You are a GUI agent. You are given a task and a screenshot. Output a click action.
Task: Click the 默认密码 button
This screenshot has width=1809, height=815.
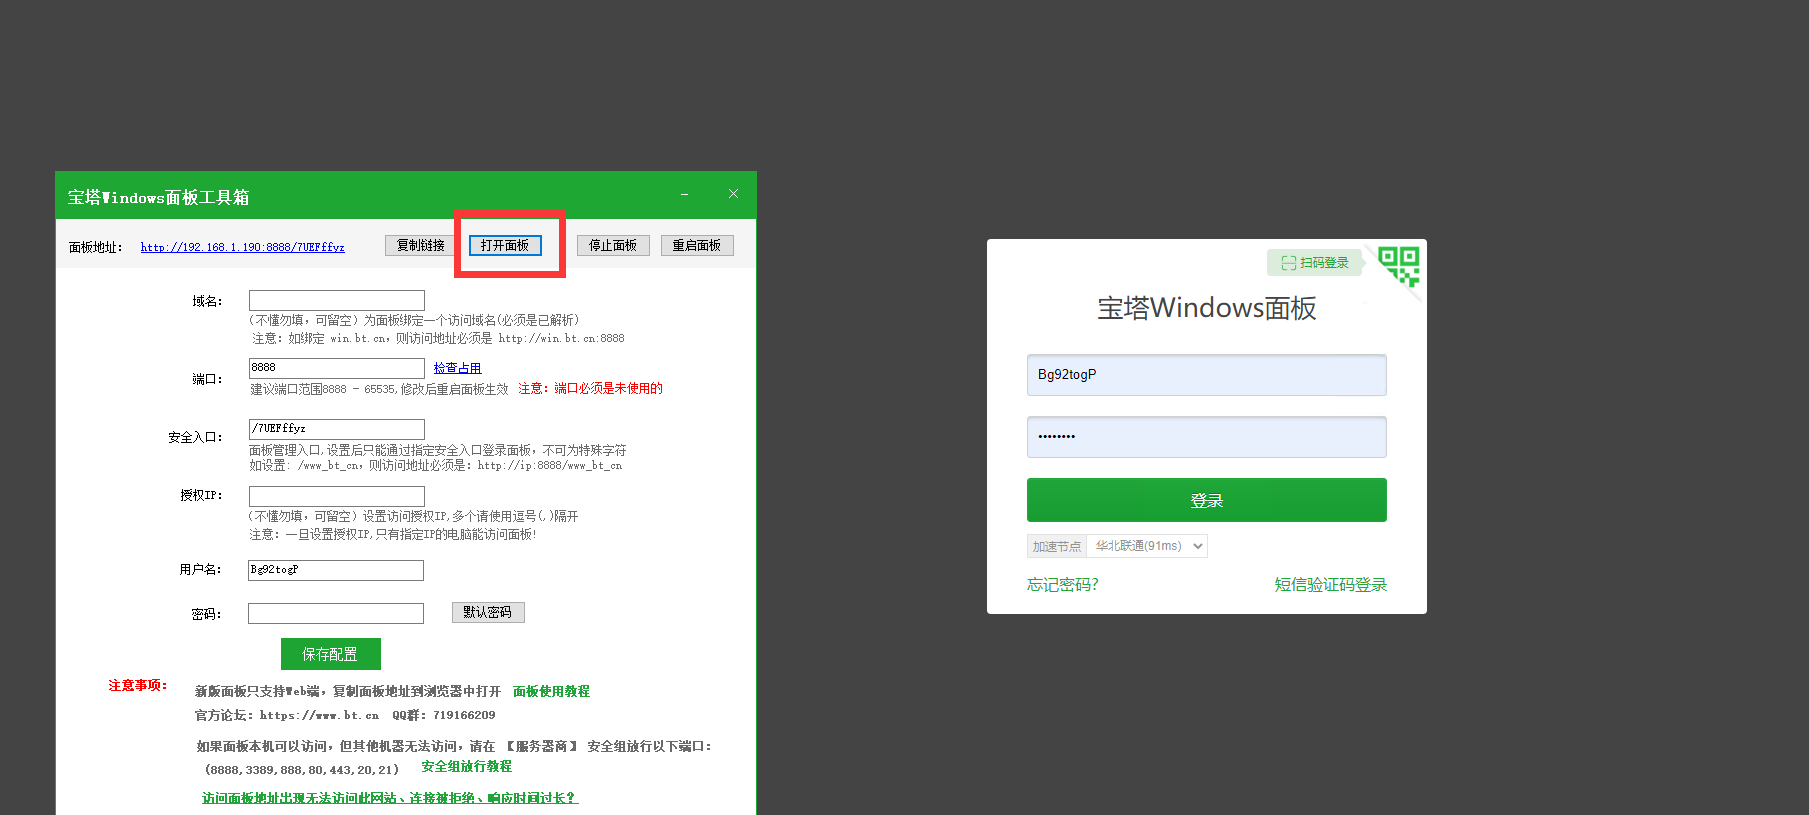[488, 612]
